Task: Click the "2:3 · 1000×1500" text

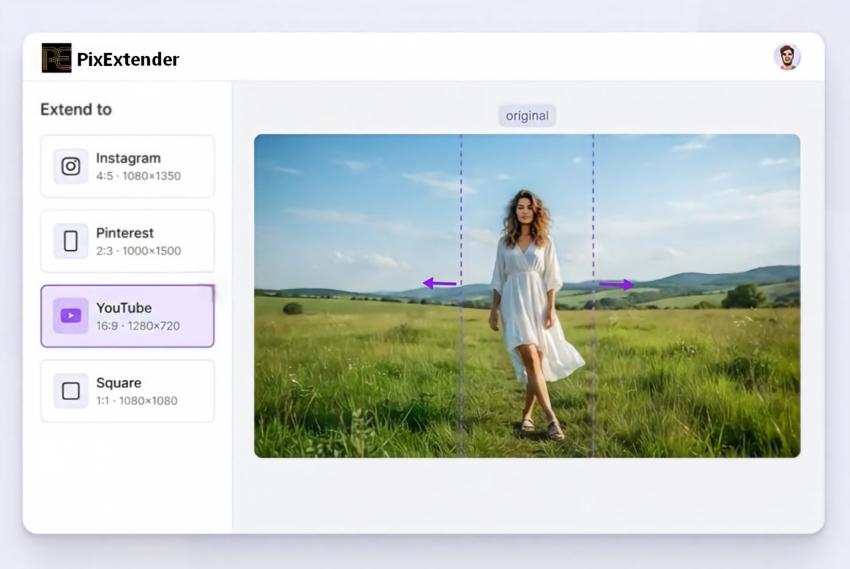Action: 138,251
